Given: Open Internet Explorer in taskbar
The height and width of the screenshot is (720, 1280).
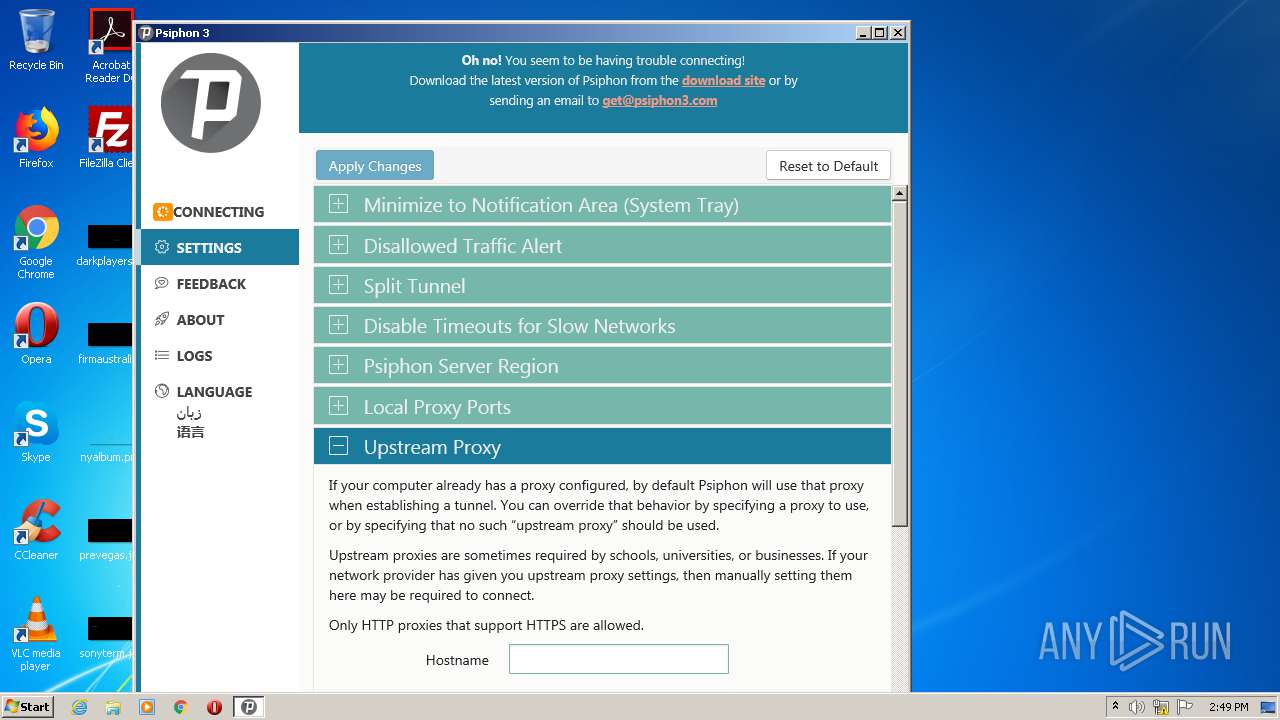Looking at the screenshot, I should (79, 707).
